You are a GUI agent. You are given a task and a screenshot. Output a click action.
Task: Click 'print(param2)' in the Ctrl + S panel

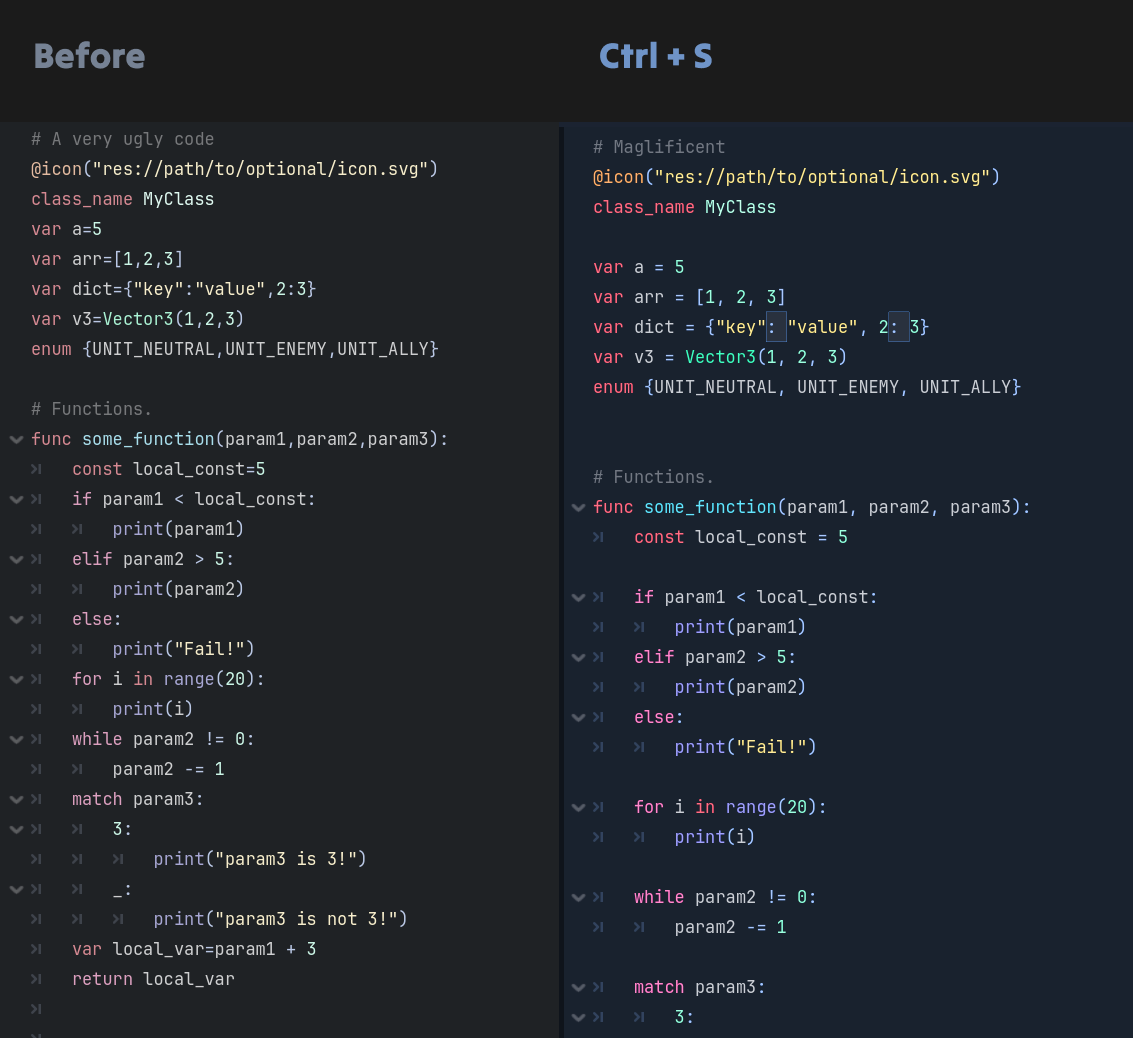740,687
